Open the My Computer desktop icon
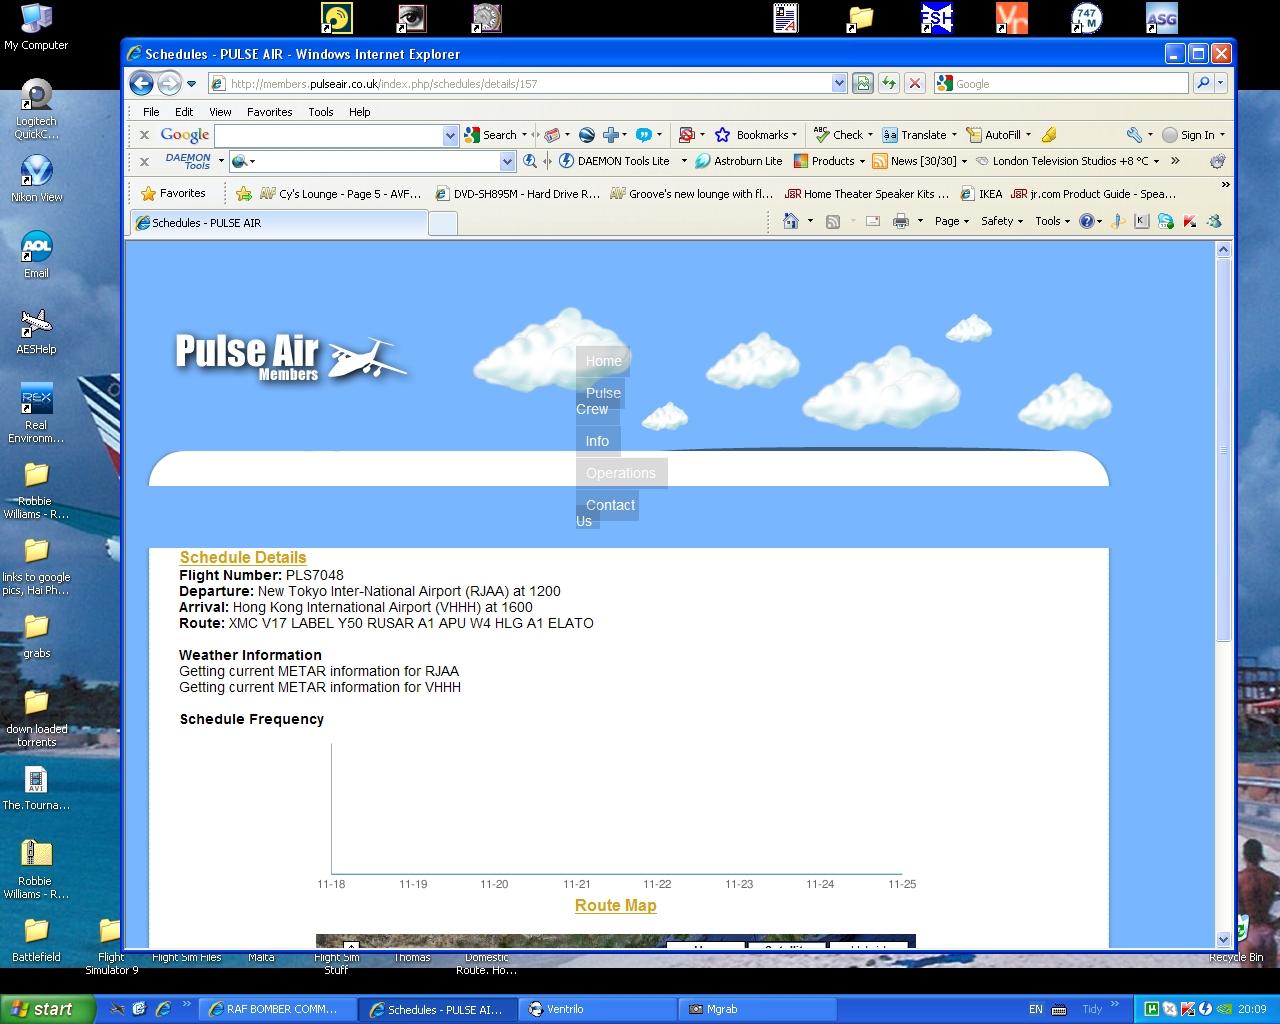This screenshot has height=1024, width=1280. pyautogui.click(x=36, y=28)
